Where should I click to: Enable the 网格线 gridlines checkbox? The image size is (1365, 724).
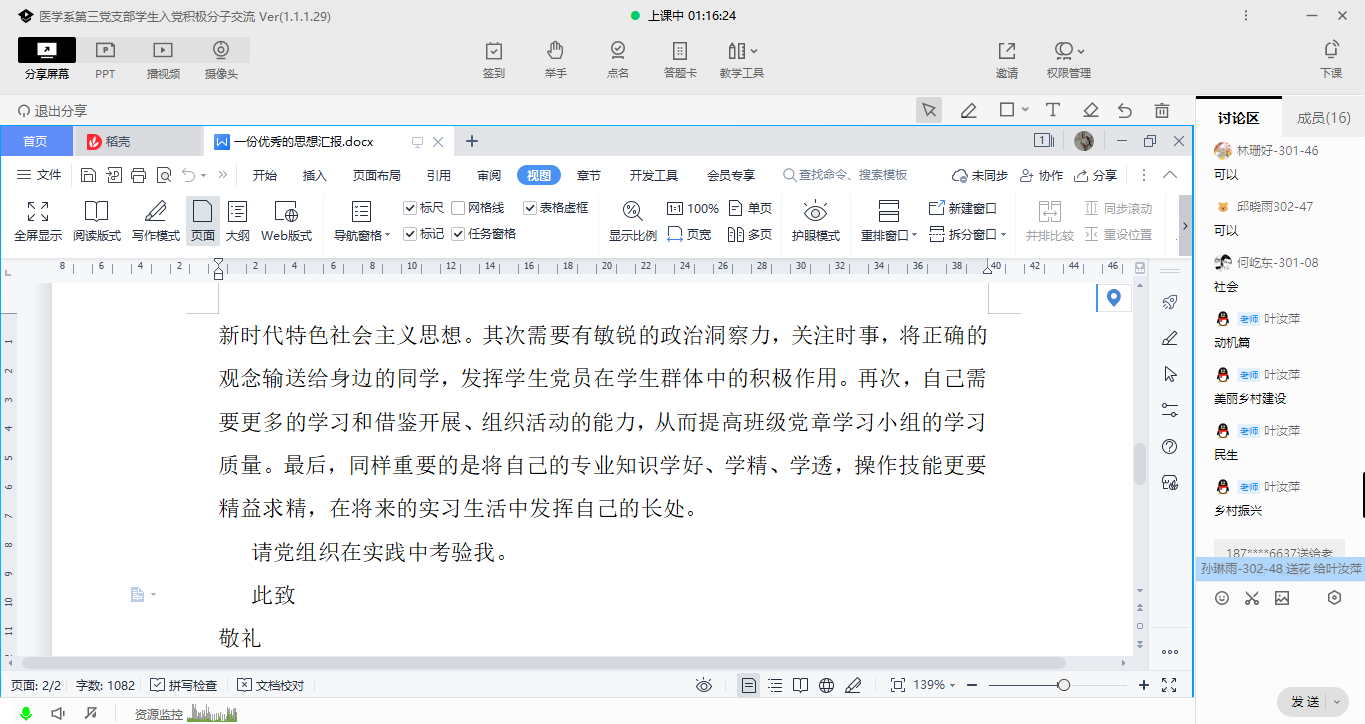[458, 208]
